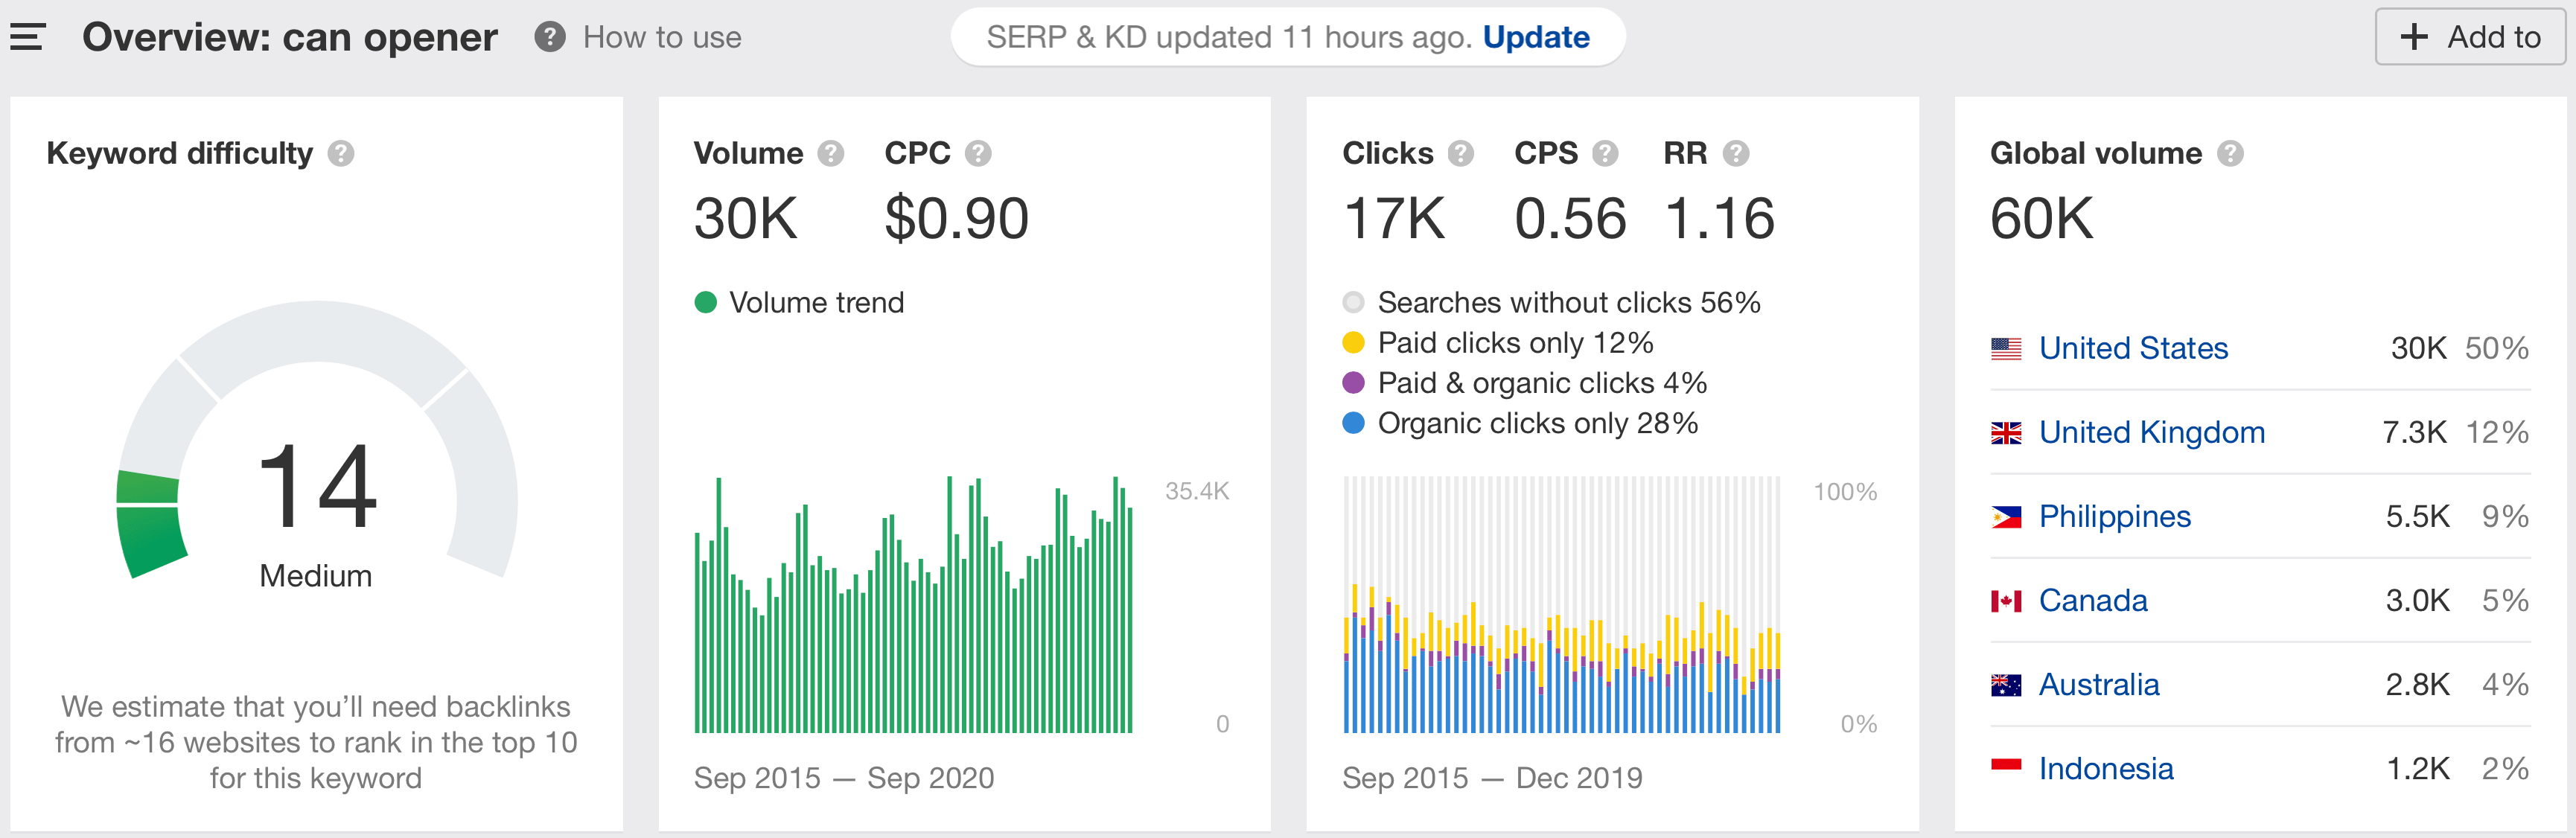
Task: Click the Update SERP link
Action: [x=1535, y=37]
